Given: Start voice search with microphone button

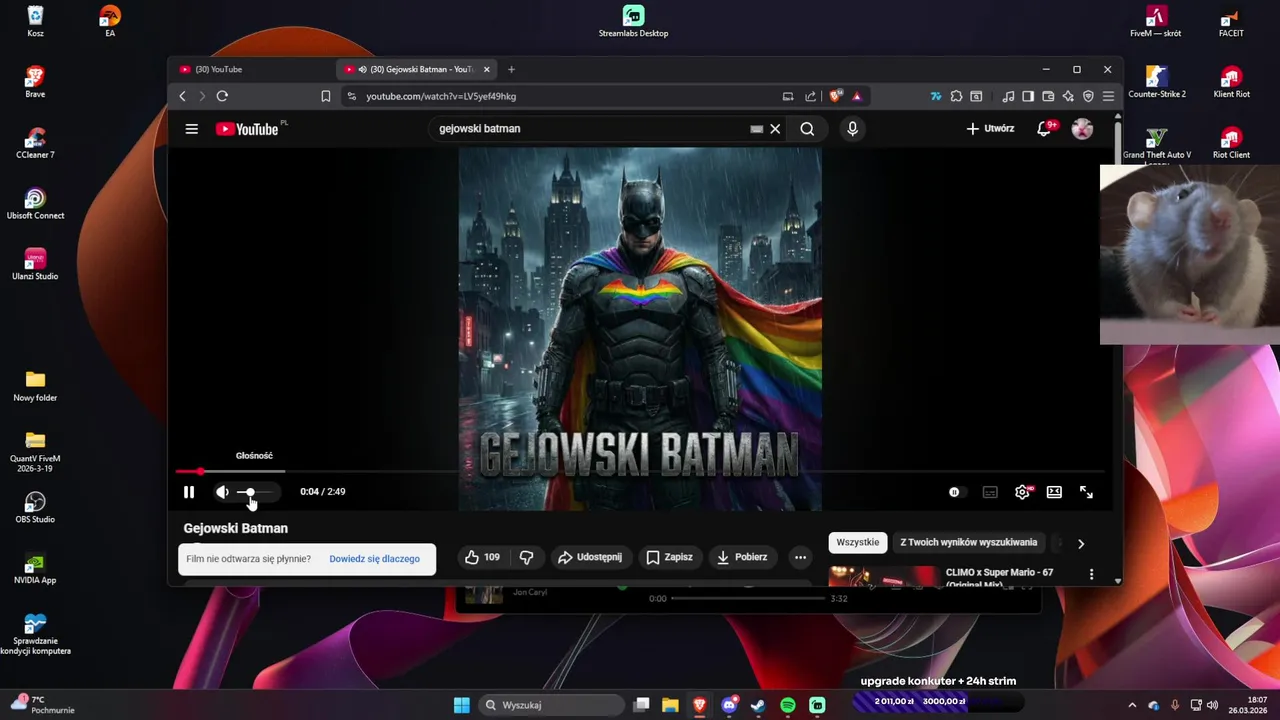Looking at the screenshot, I should (852, 129).
